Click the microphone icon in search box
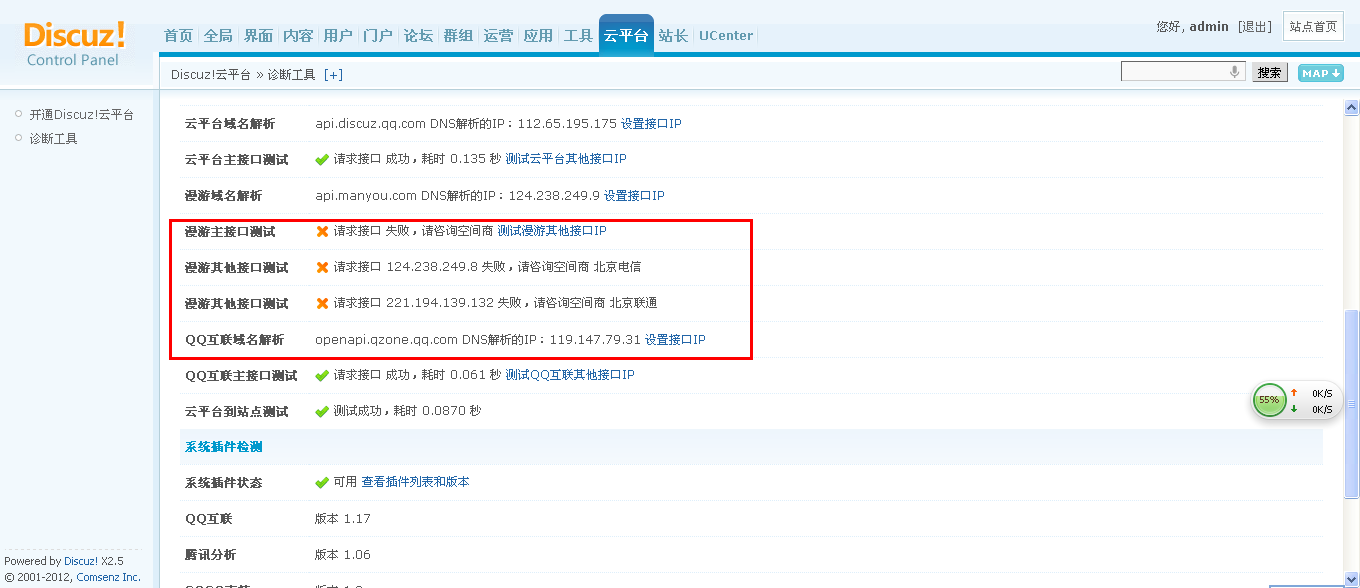Screen dimensions: 1360x588 (x=1234, y=72)
